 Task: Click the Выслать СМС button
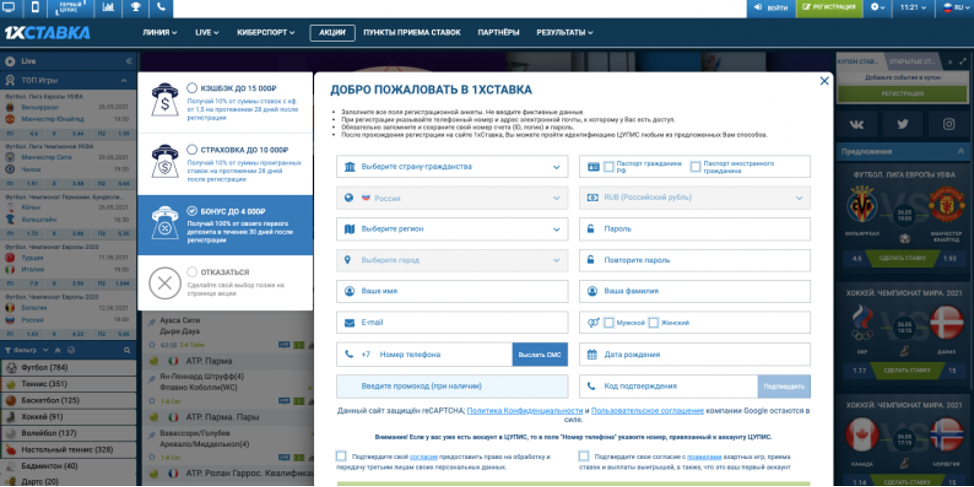pyautogui.click(x=540, y=355)
